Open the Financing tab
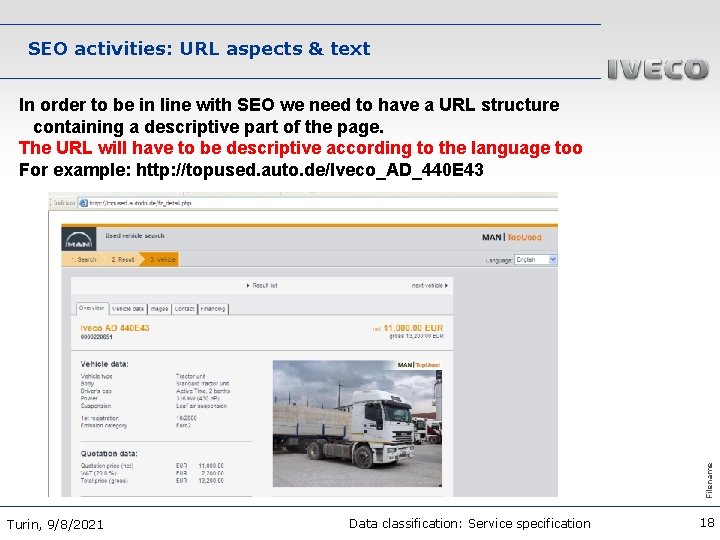The image size is (720, 540). click(213, 309)
